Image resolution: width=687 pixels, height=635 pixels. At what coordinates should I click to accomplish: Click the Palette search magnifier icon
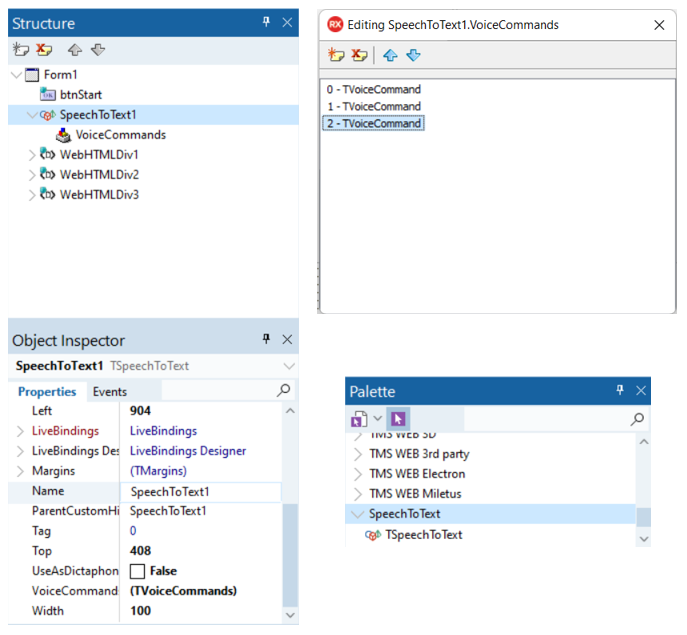(x=637, y=419)
